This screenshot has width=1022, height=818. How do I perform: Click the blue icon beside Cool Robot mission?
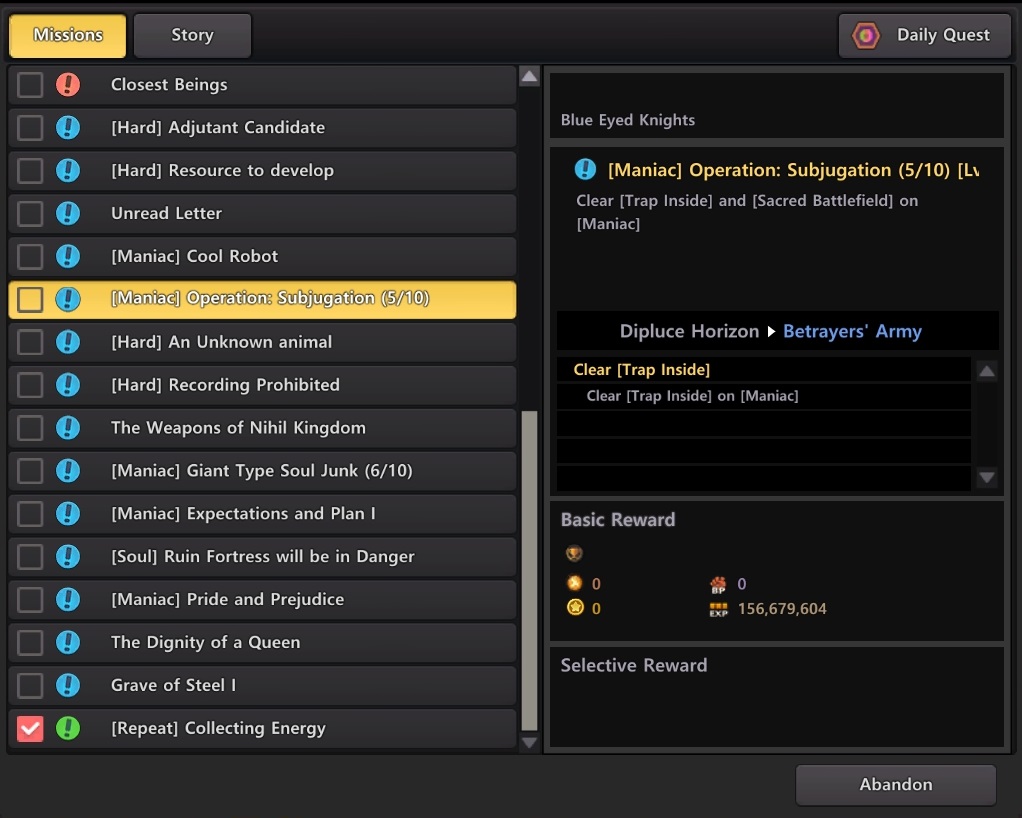click(68, 257)
